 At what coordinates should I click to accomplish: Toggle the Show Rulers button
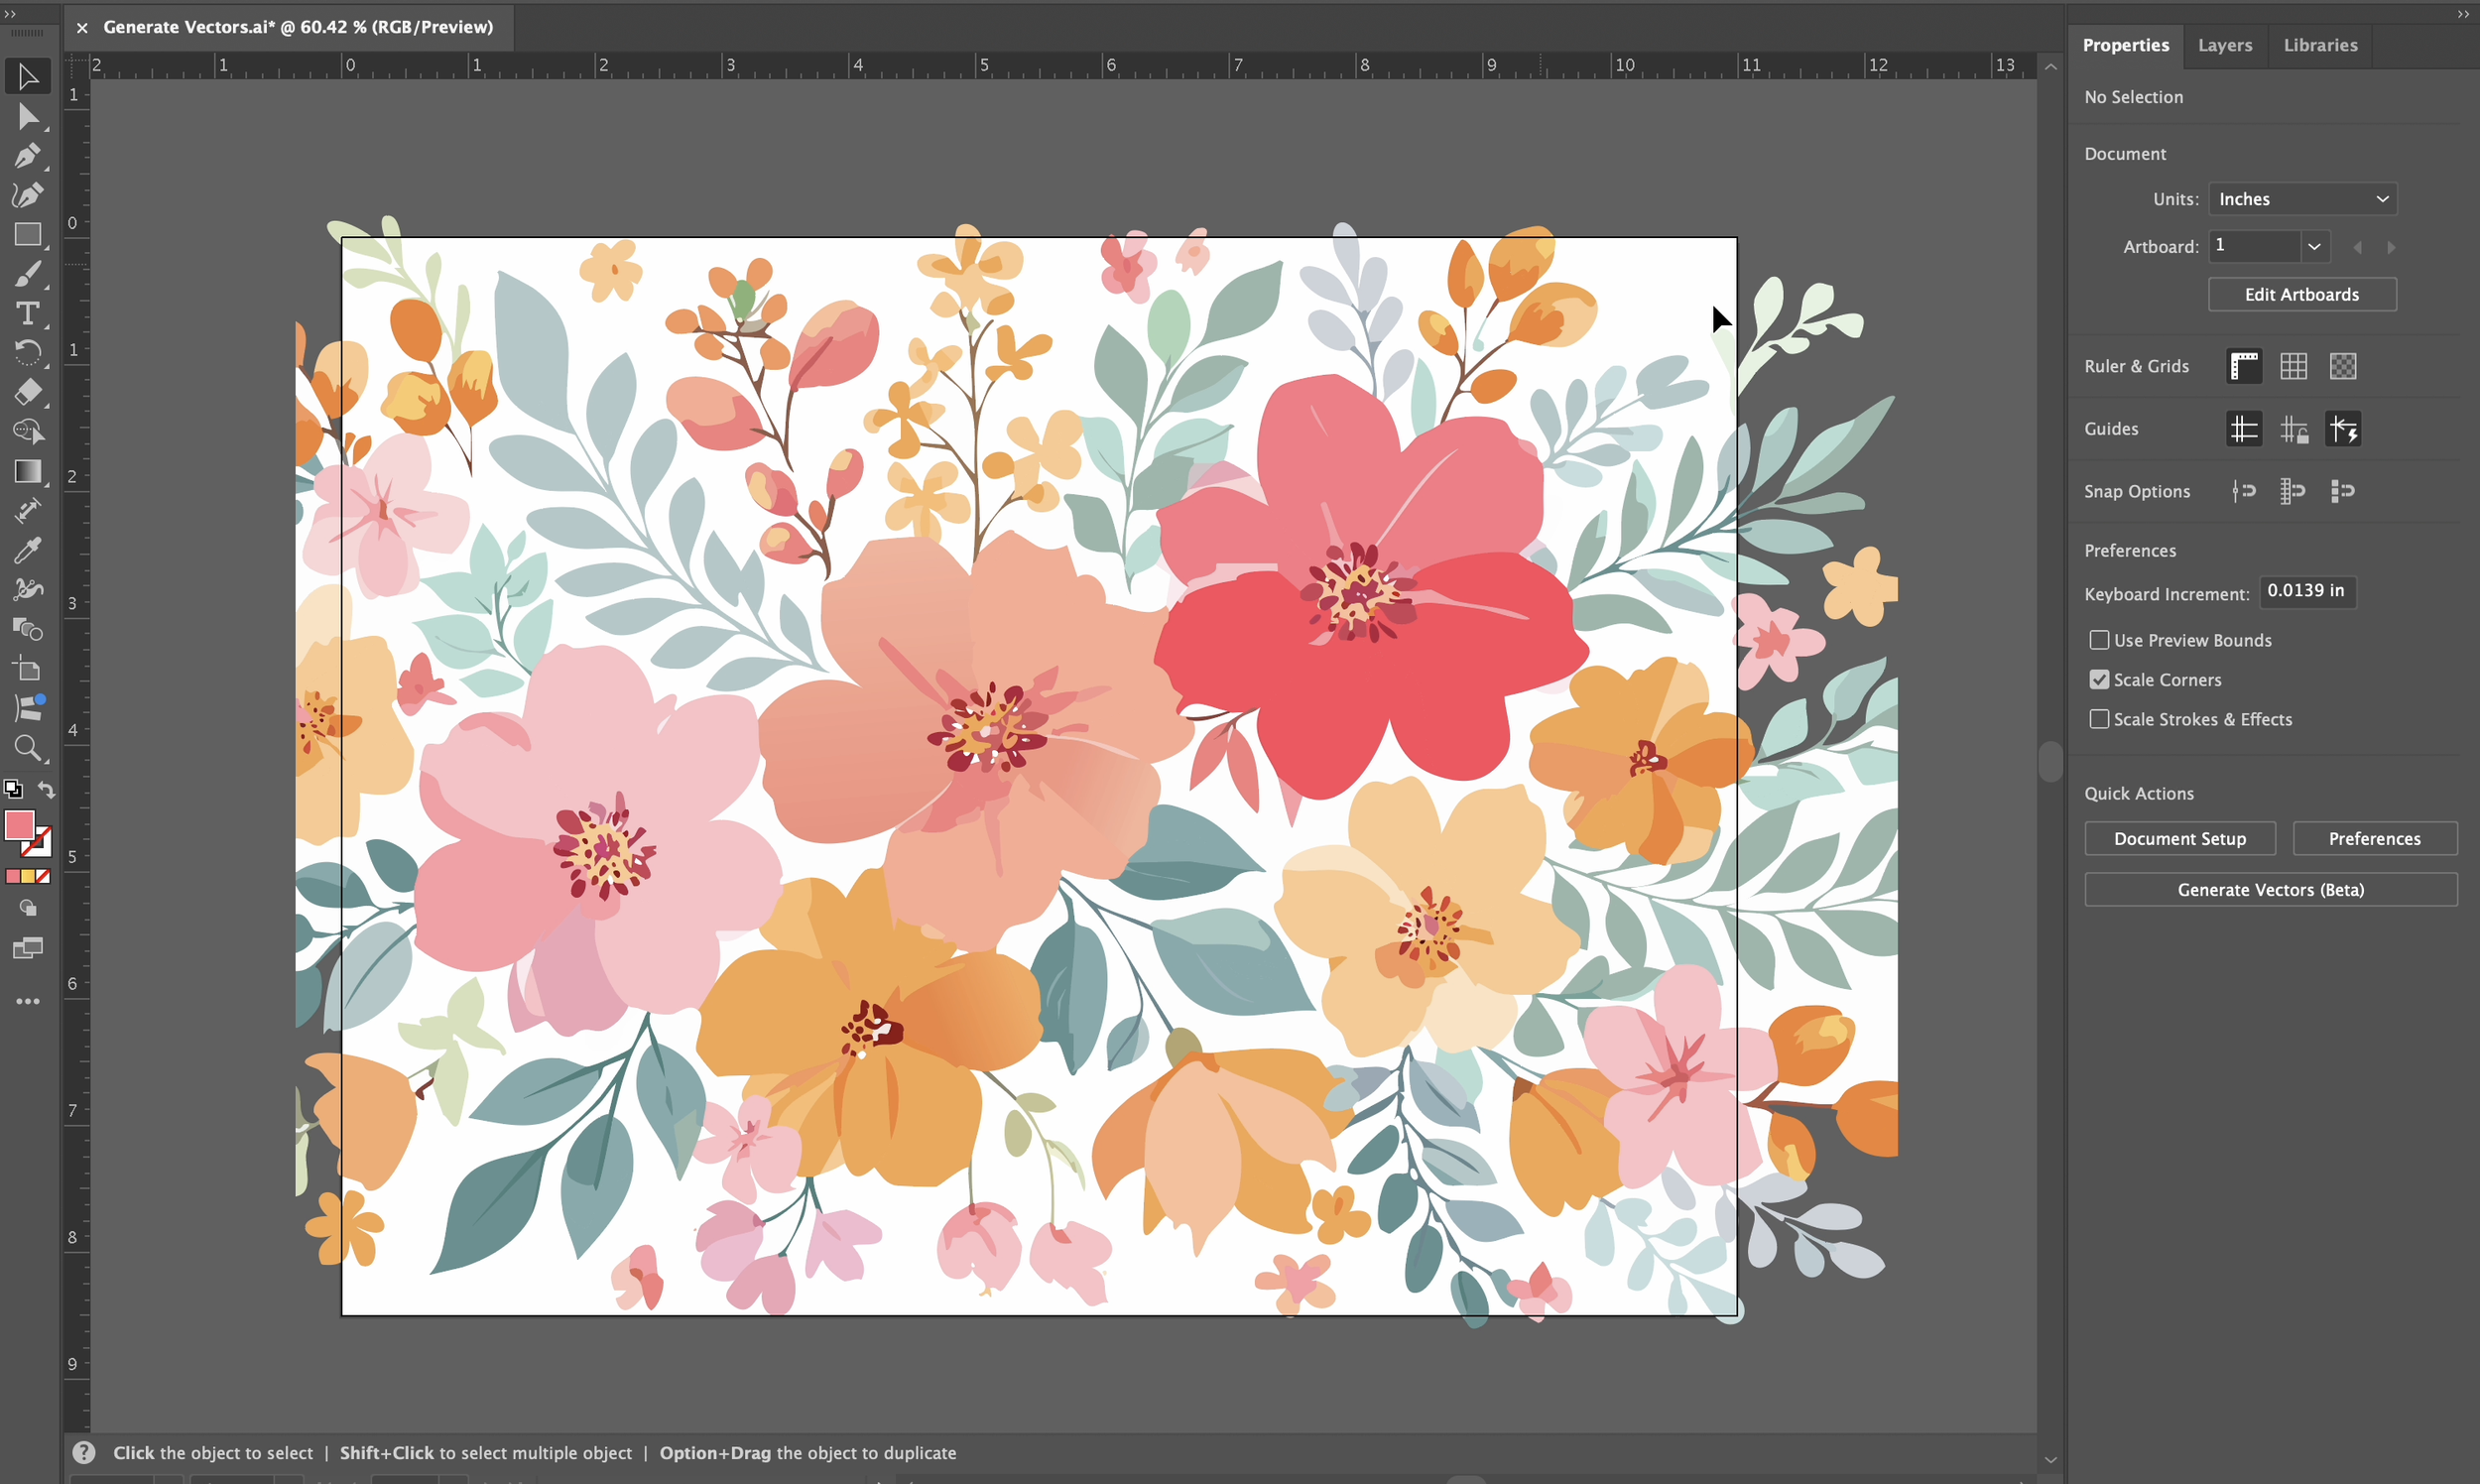tap(2244, 366)
